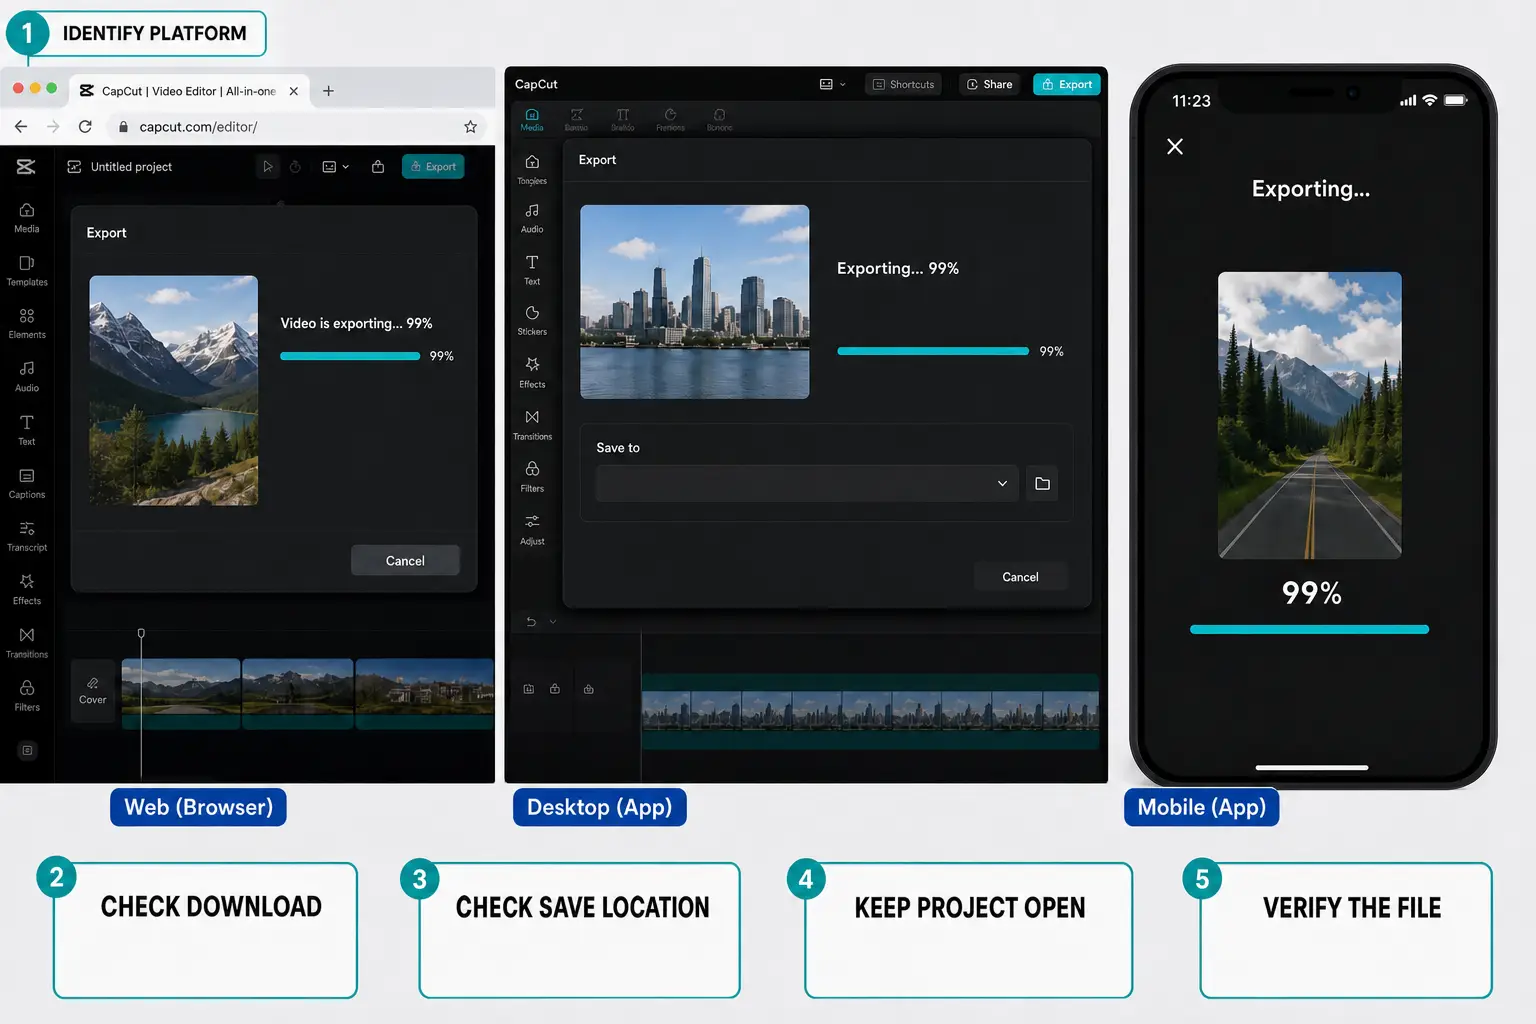
Task: Cancel the desktop export dialog
Action: point(1020,577)
